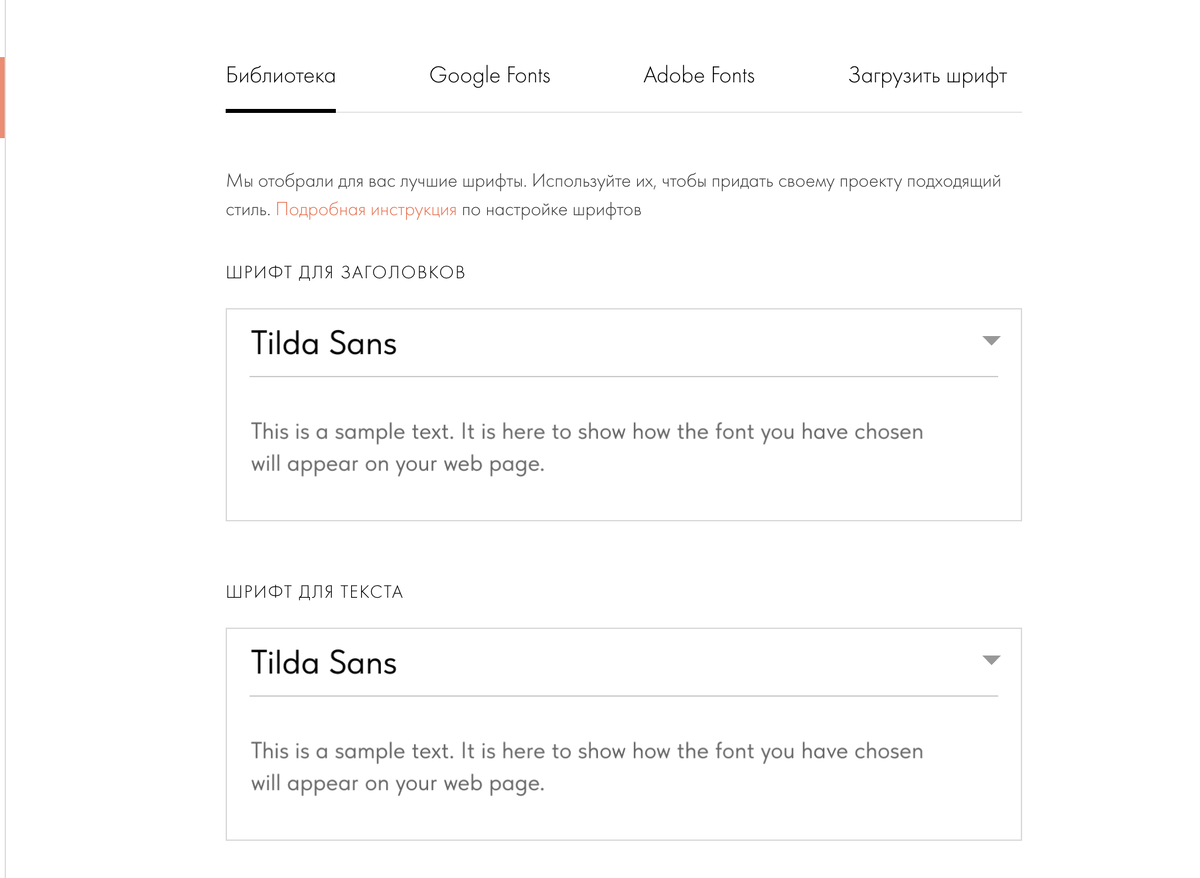Click the empty space between Adobe Fonts and Загрузить шрифт
The width and height of the screenshot is (1200, 878).
[801, 76]
